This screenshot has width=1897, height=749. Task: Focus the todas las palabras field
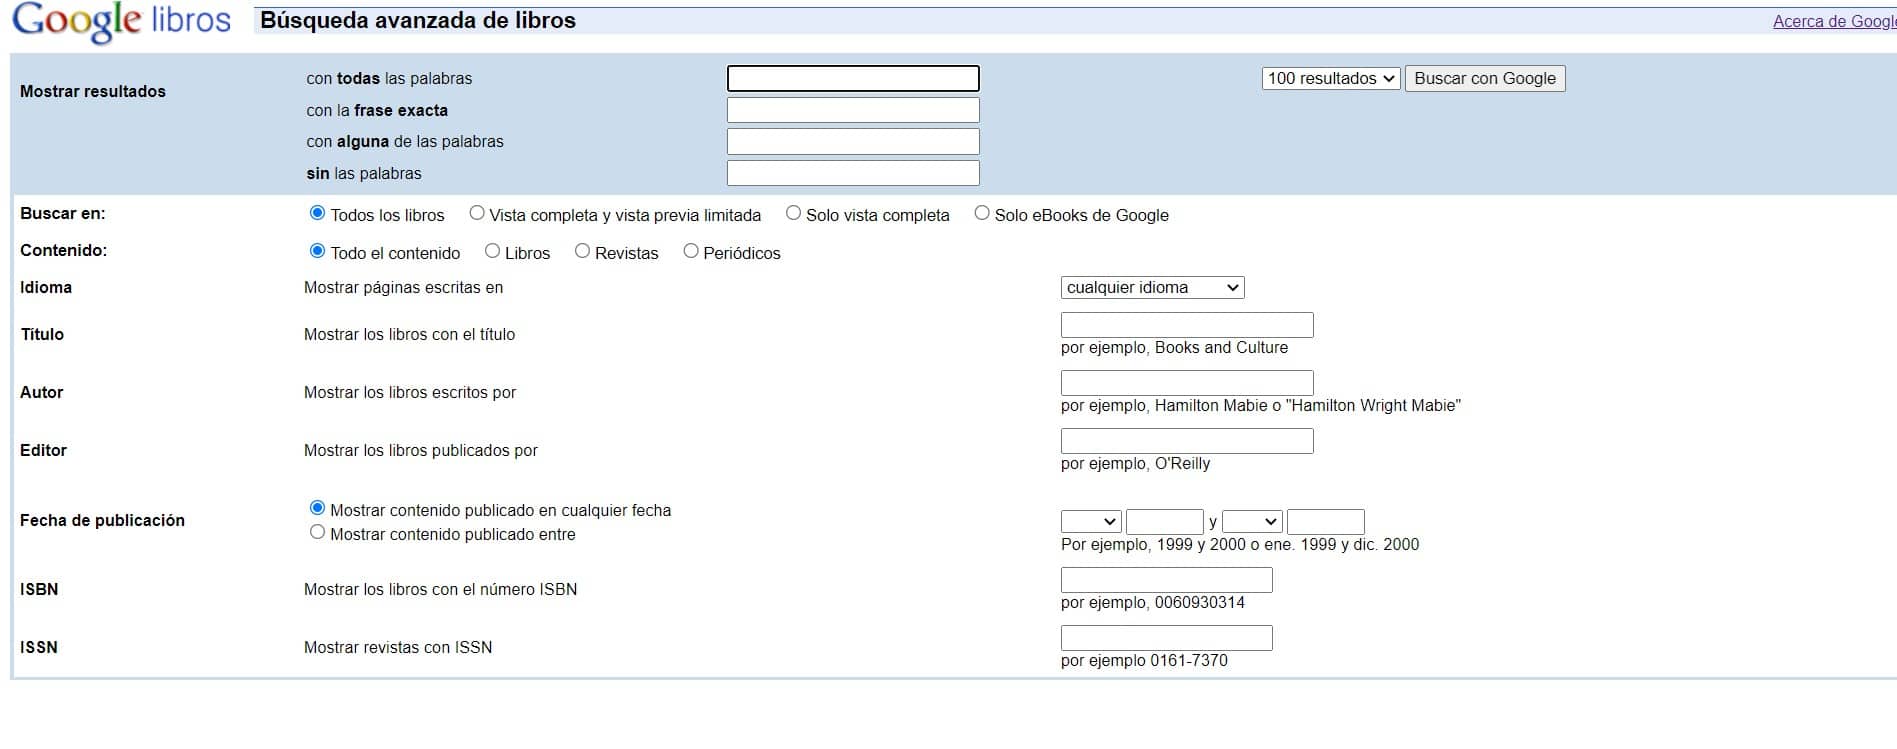(x=853, y=78)
